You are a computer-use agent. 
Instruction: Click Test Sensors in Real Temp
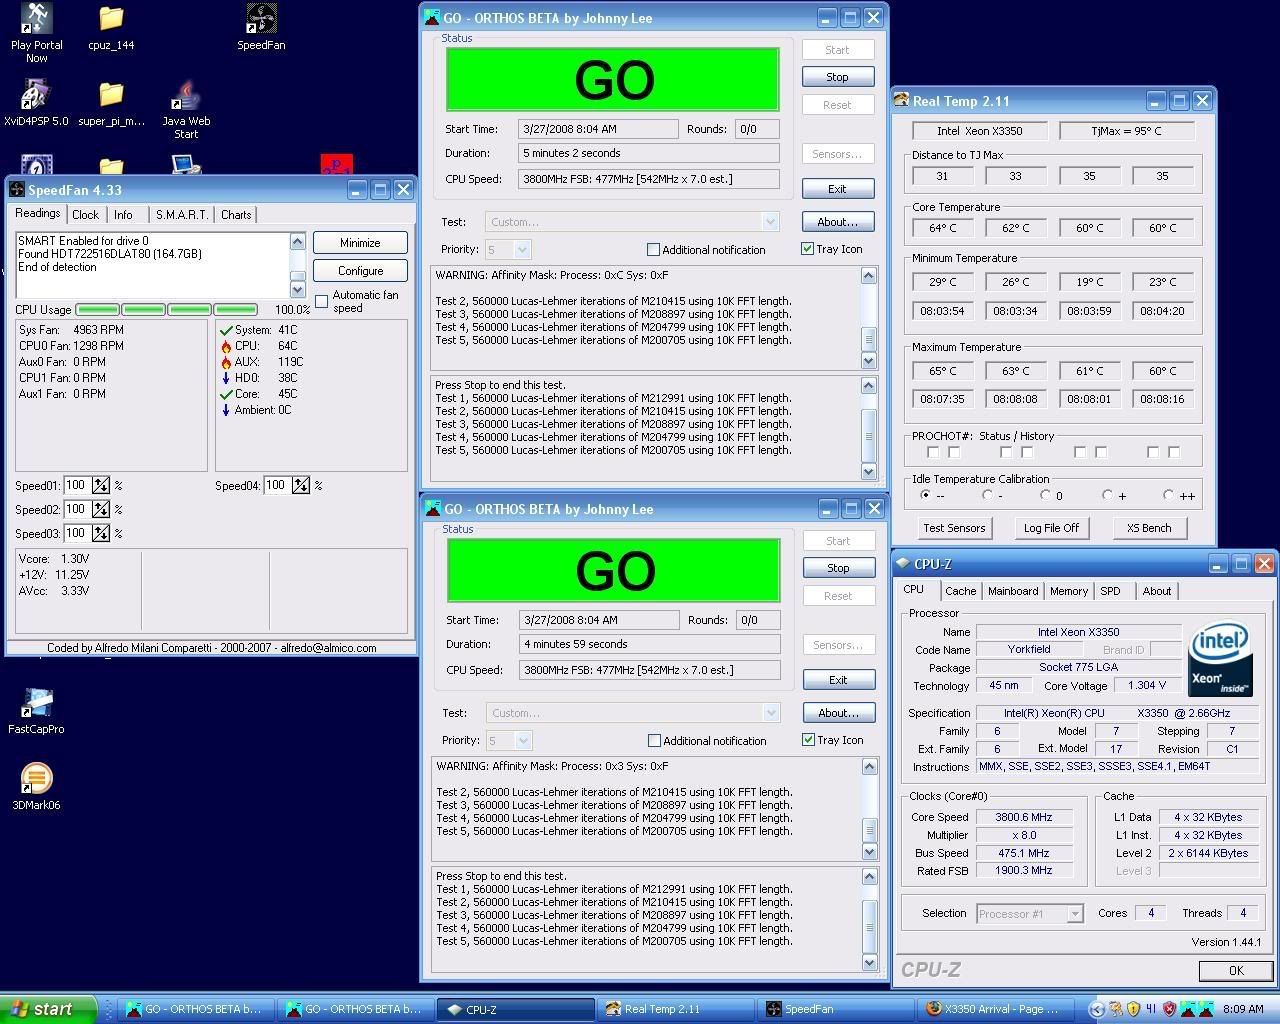[954, 528]
